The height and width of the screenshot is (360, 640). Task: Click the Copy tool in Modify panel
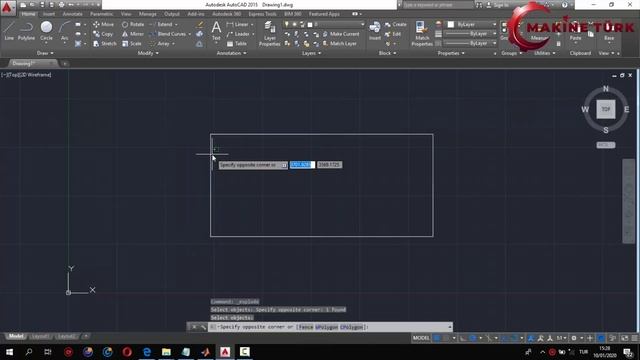[103, 34]
